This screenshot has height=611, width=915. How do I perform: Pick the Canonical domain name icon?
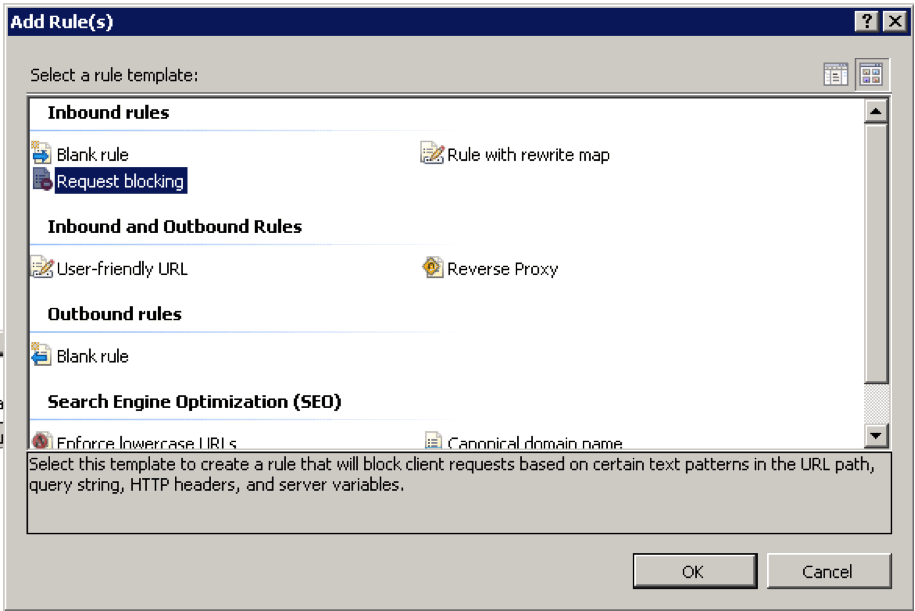432,441
